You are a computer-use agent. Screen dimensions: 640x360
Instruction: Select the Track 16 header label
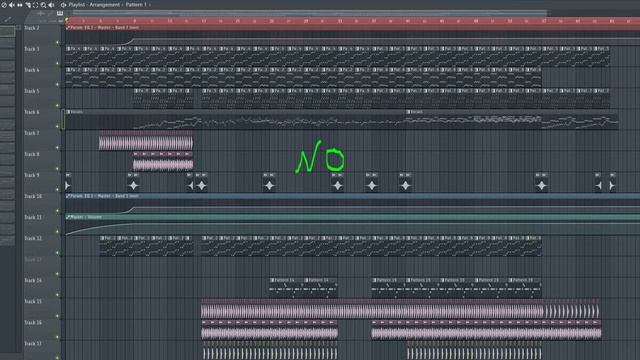(x=33, y=322)
